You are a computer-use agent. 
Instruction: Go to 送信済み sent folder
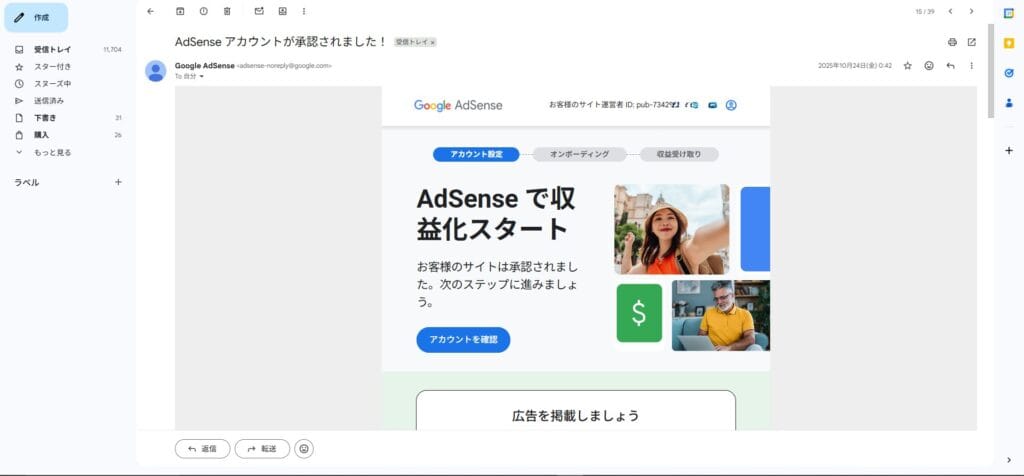pyautogui.click(x=48, y=101)
